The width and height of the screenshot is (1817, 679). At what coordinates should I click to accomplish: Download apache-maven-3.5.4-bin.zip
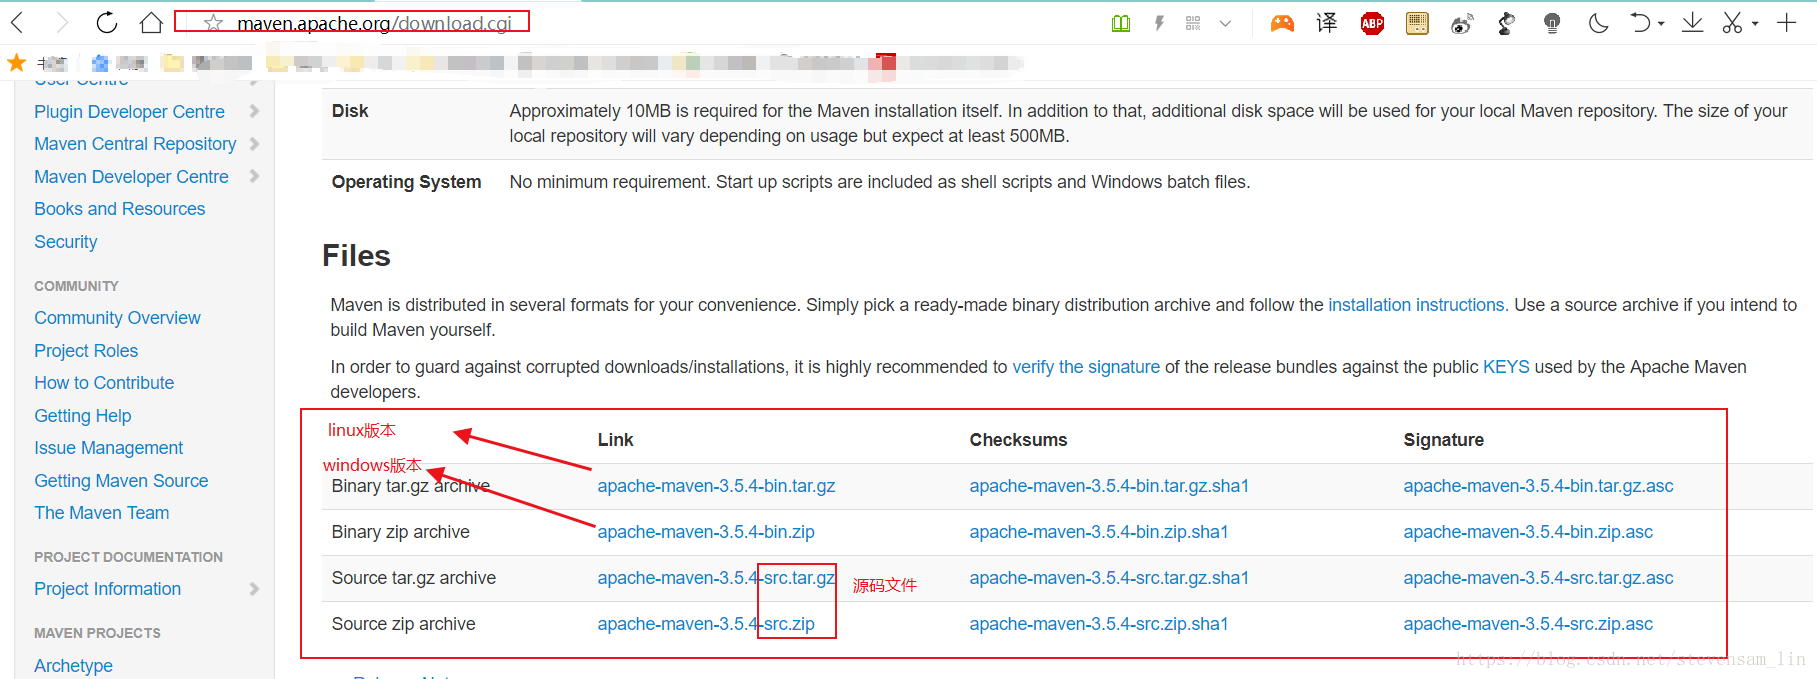coord(706,532)
